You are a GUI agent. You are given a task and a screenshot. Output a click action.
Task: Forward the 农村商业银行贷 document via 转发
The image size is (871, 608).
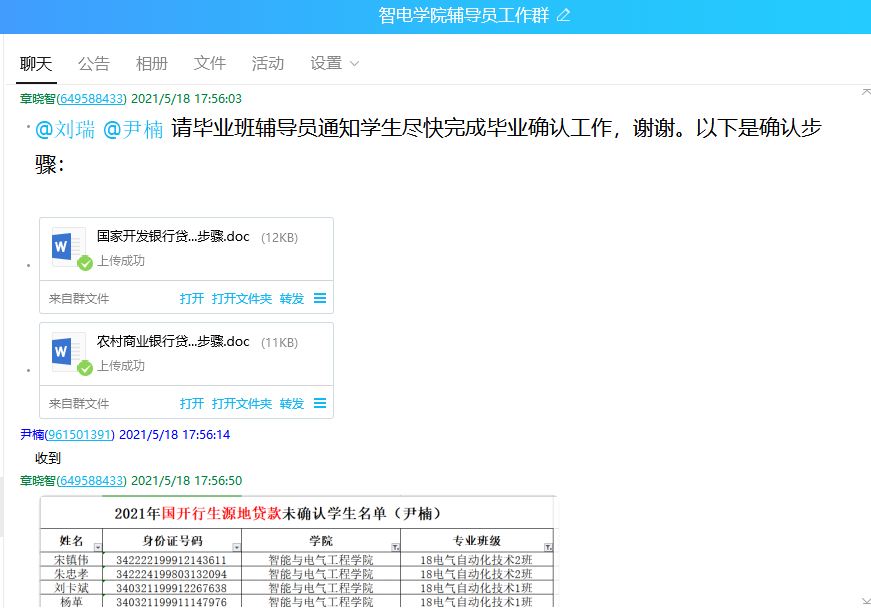(292, 403)
